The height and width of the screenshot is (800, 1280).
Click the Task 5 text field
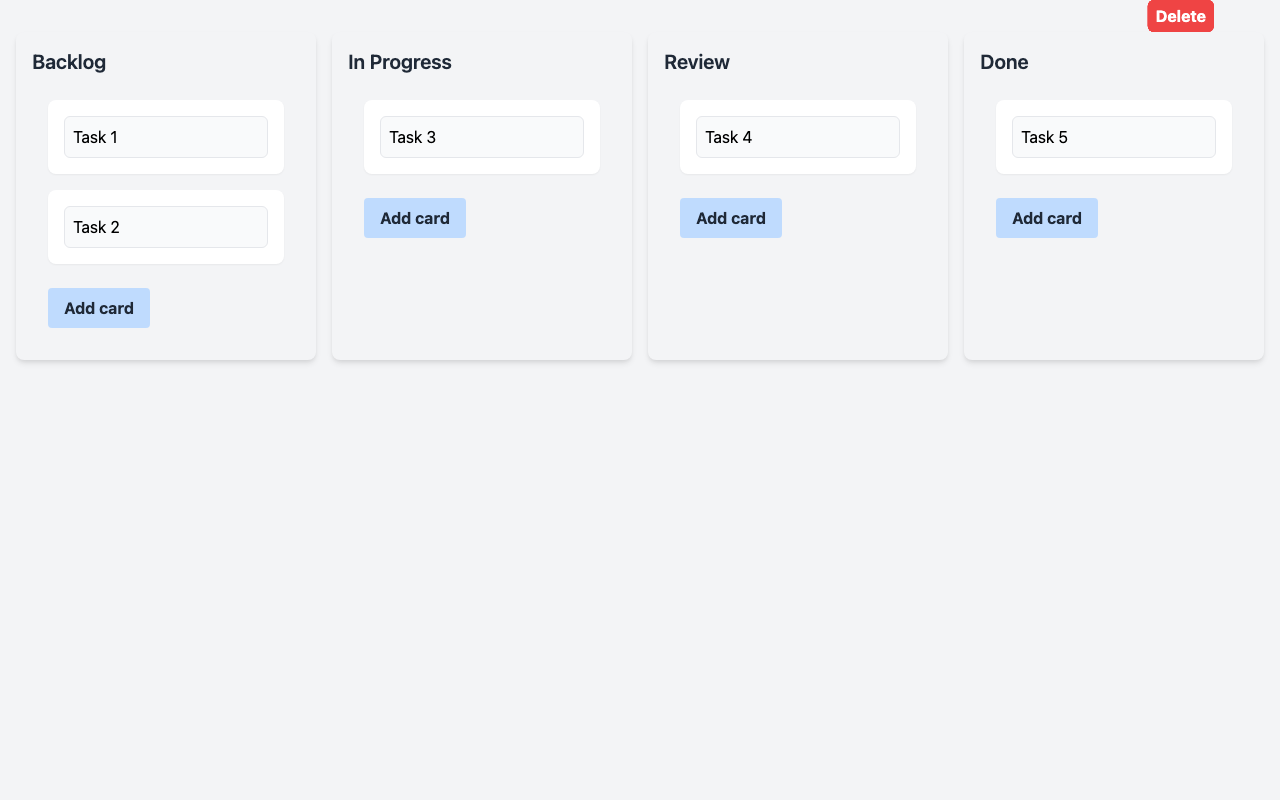pyautogui.click(x=1114, y=137)
